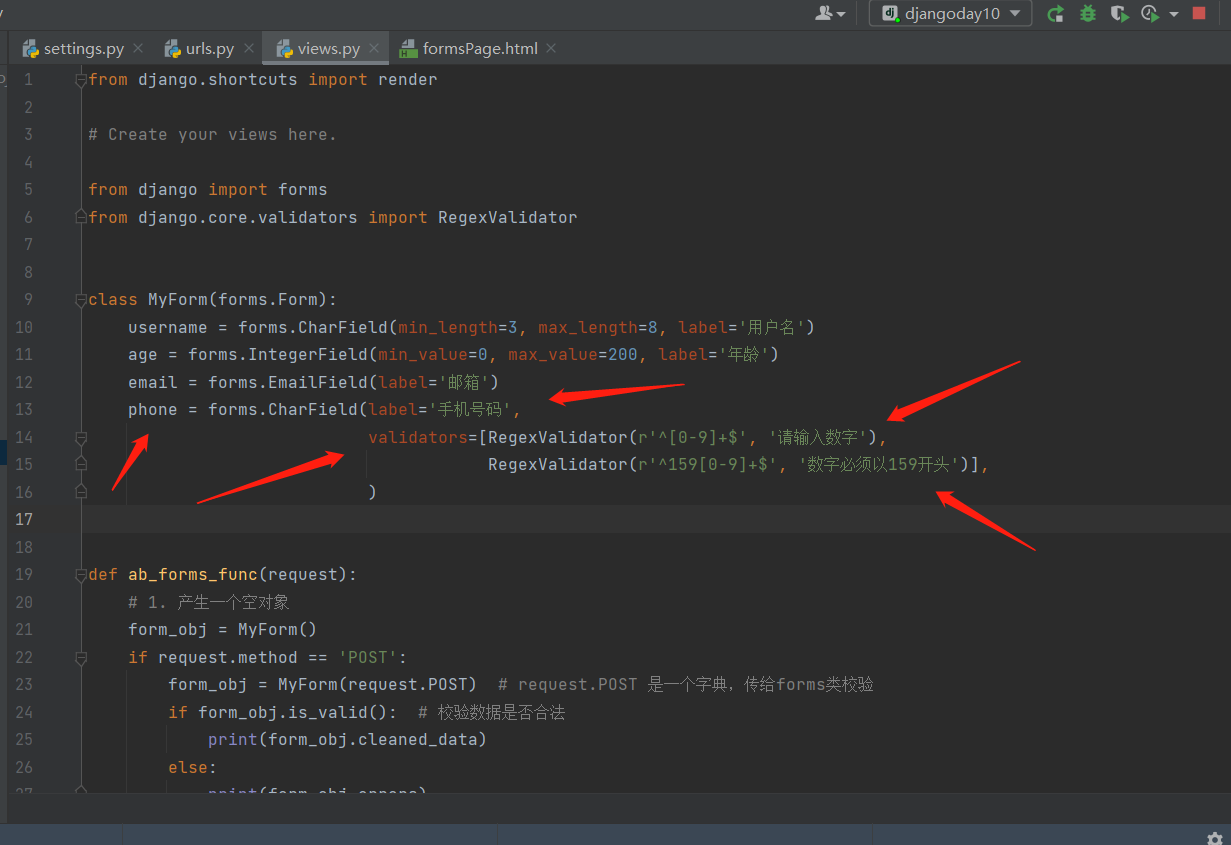Click 'forms' in 'from django import forms'
The height and width of the screenshot is (845, 1231).
point(303,190)
